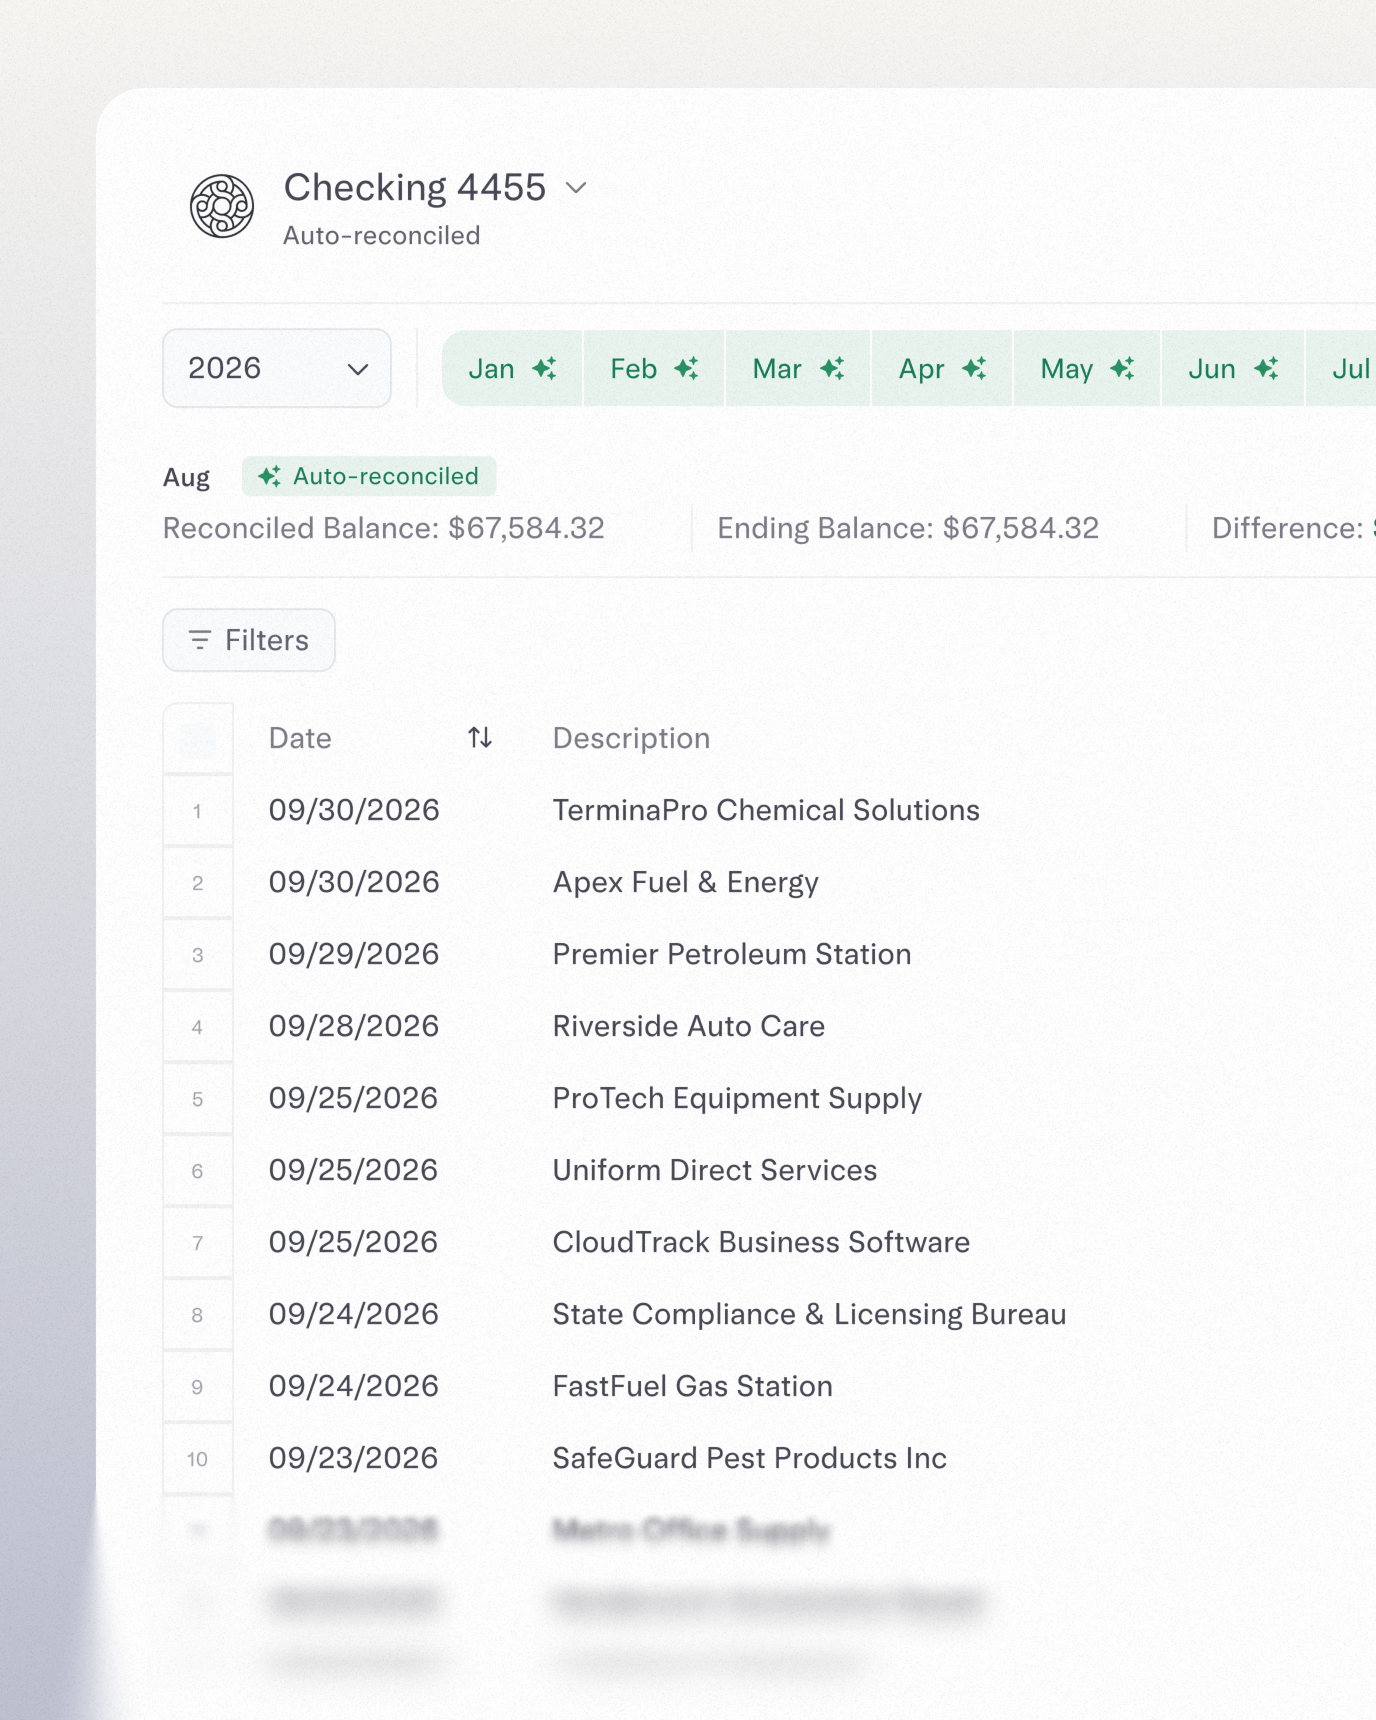Click the sparkle icon in the Auto-reconciled badge

click(x=269, y=477)
